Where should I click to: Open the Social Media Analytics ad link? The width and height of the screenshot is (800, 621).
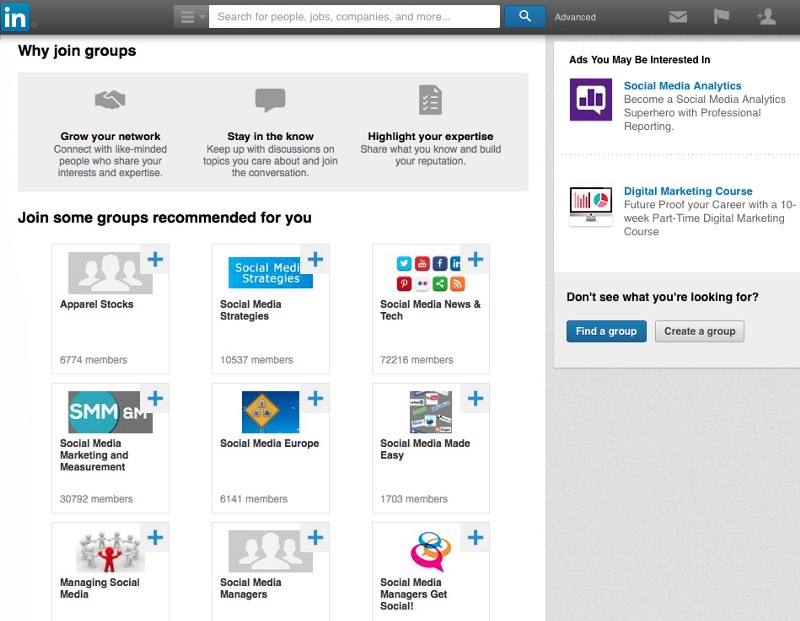pyautogui.click(x=682, y=86)
